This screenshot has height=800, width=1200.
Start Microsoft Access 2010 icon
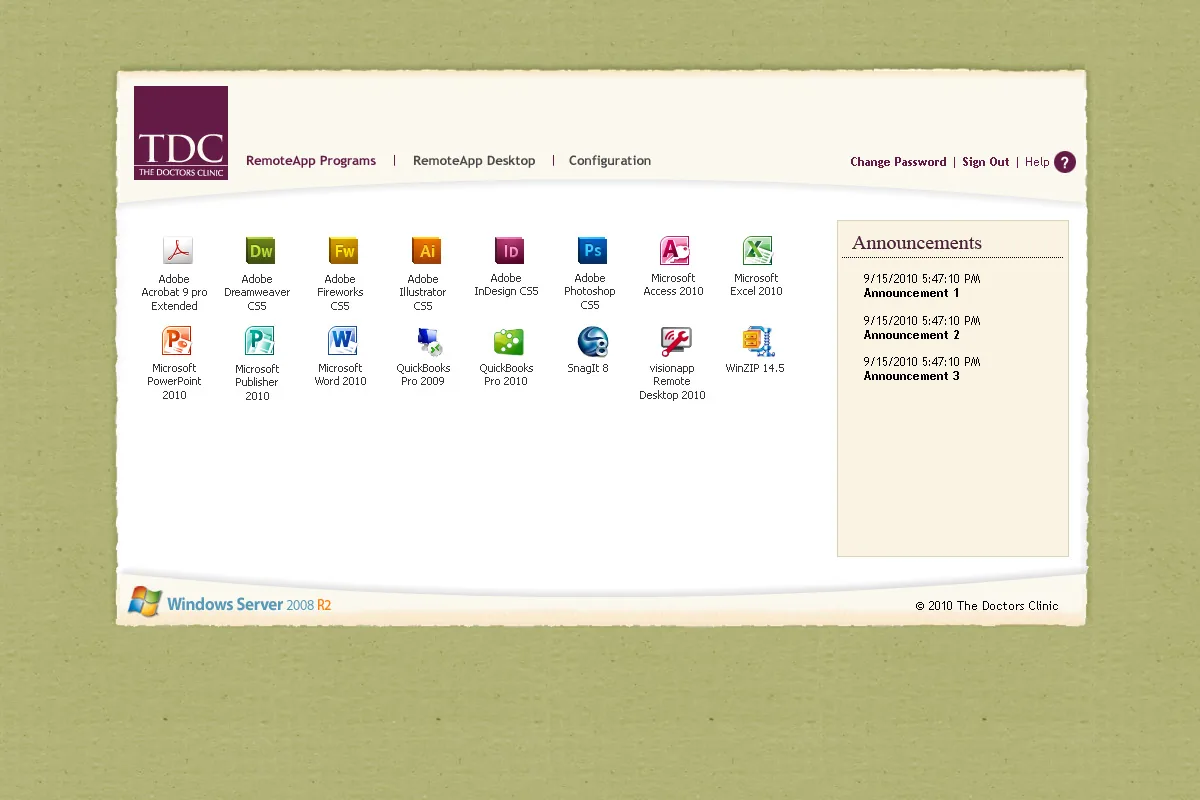click(675, 250)
